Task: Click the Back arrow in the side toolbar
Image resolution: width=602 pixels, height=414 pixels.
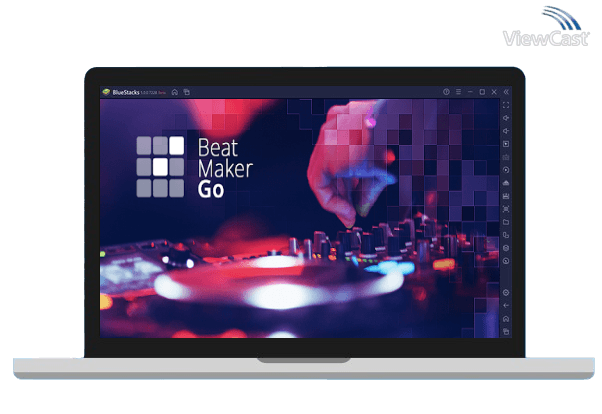Action: [506, 306]
